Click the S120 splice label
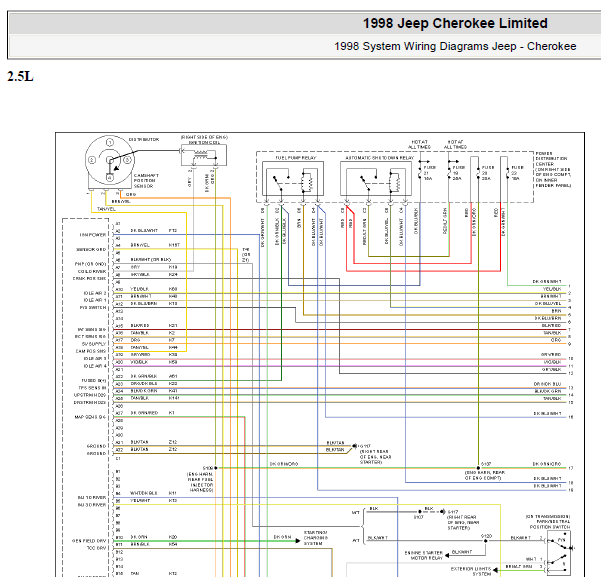Screen dimensions: 601x577 [486, 536]
